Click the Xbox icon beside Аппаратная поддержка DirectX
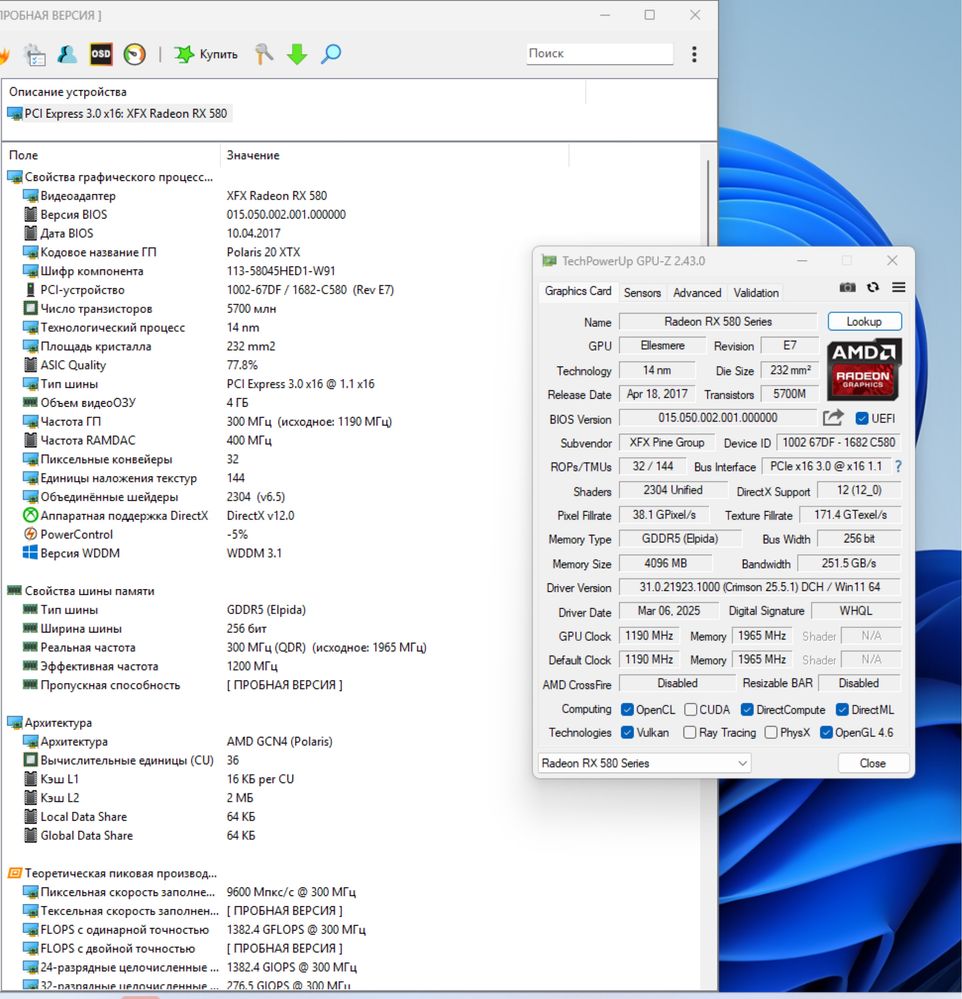The image size is (962, 999). pos(30,515)
